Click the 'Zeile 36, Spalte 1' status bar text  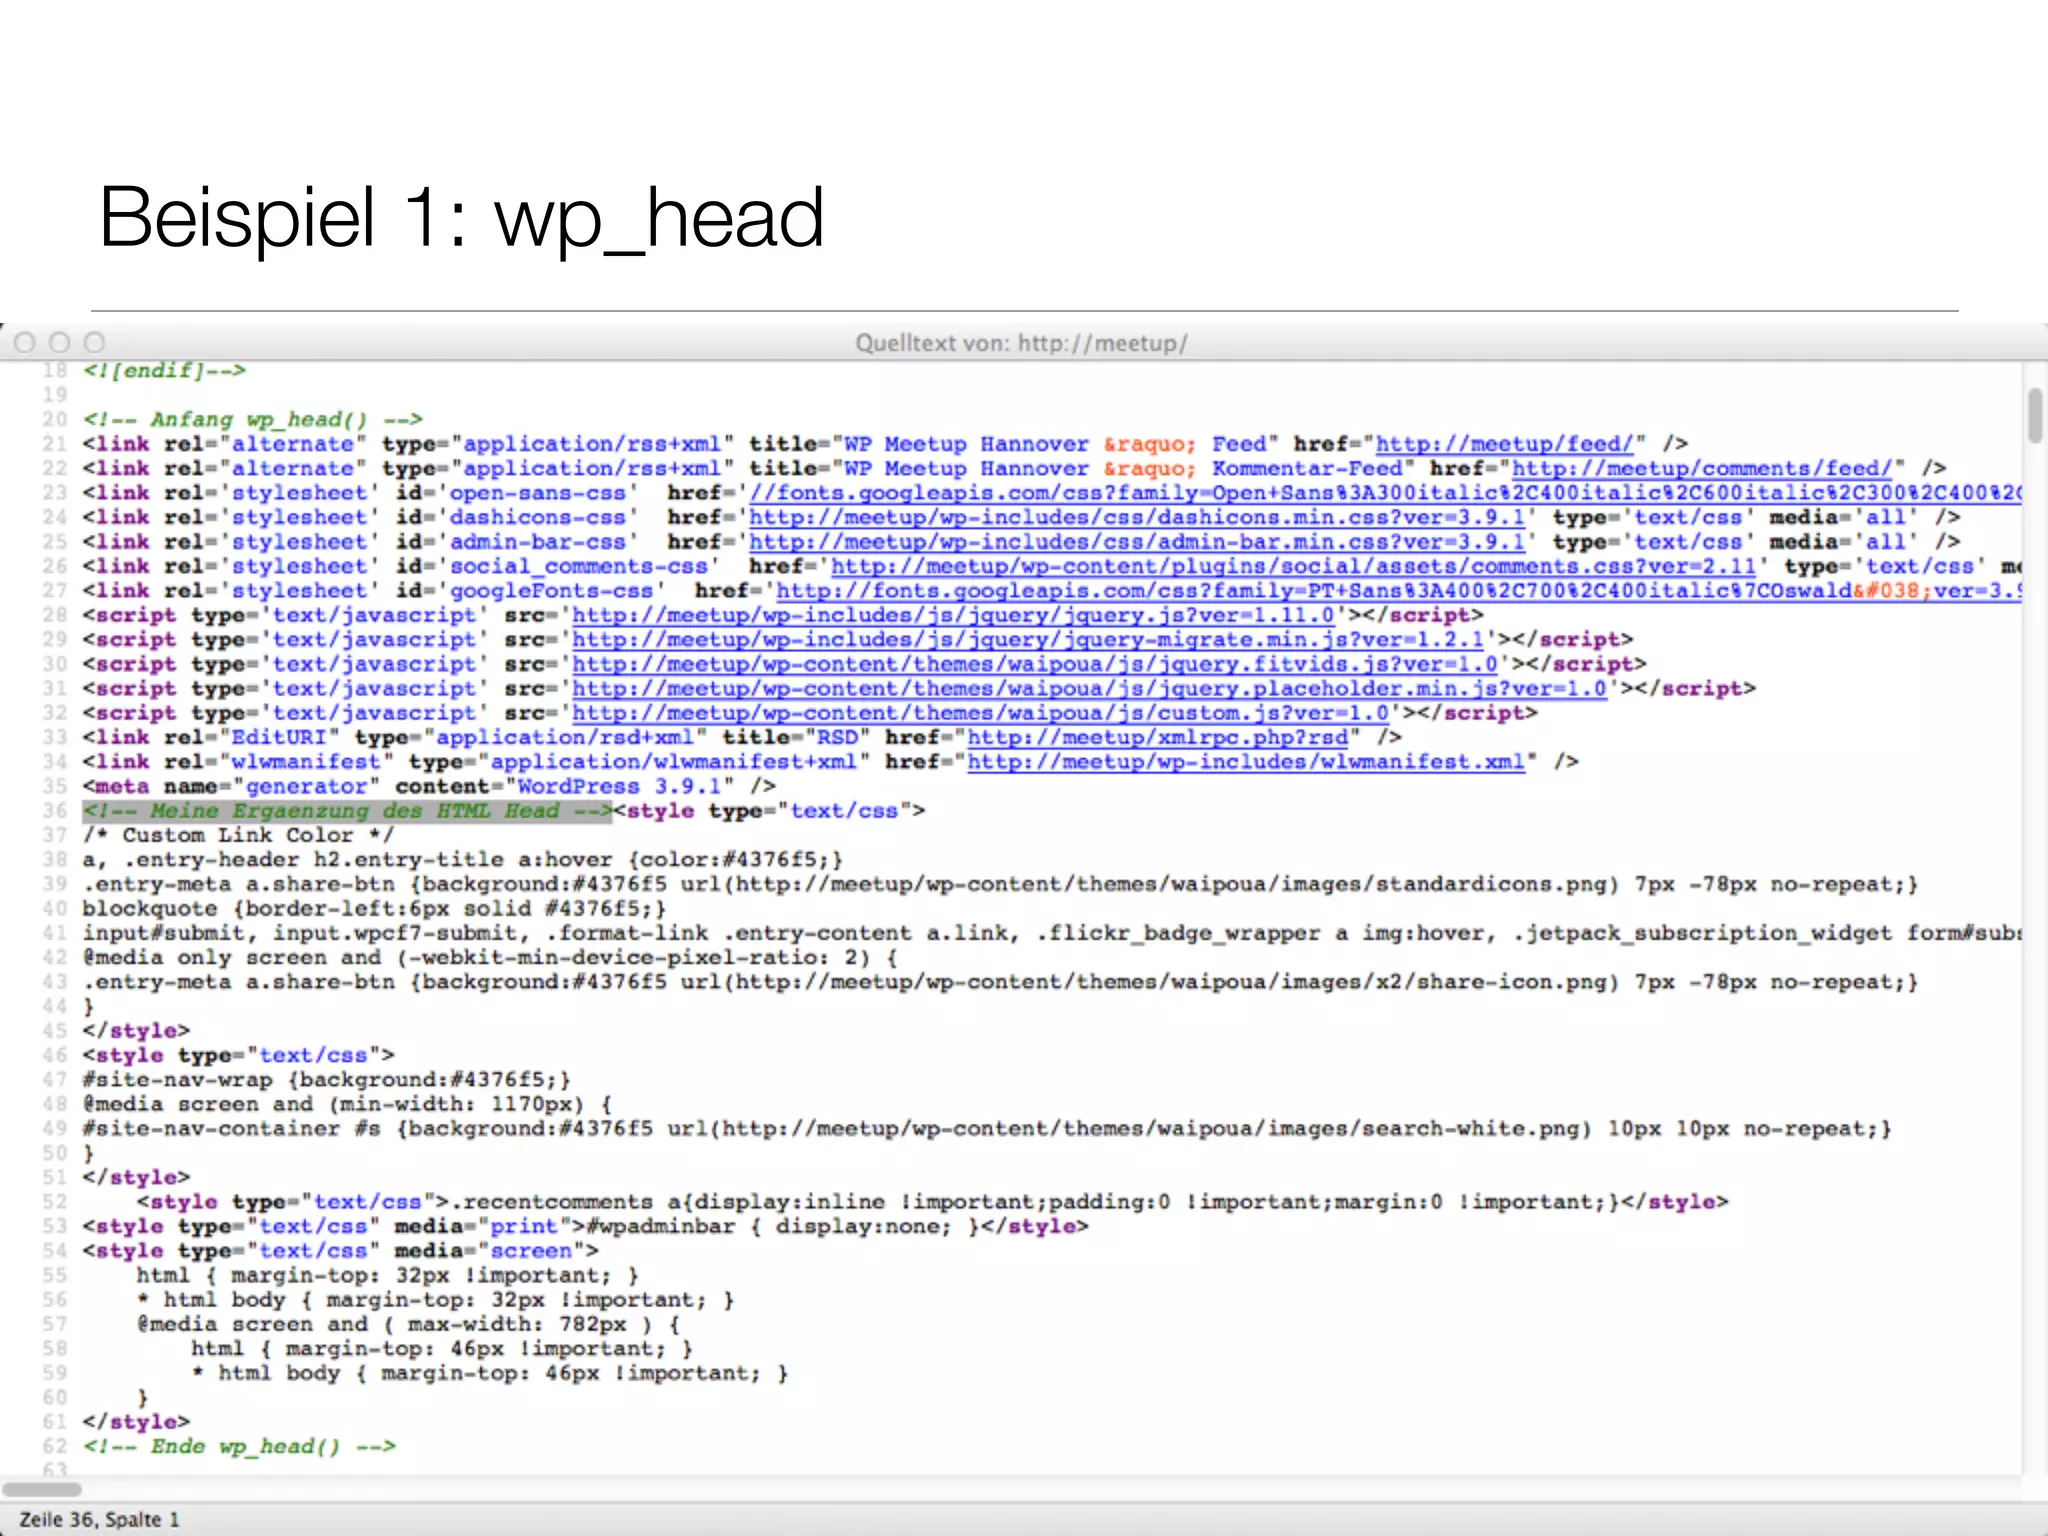click(x=99, y=1519)
